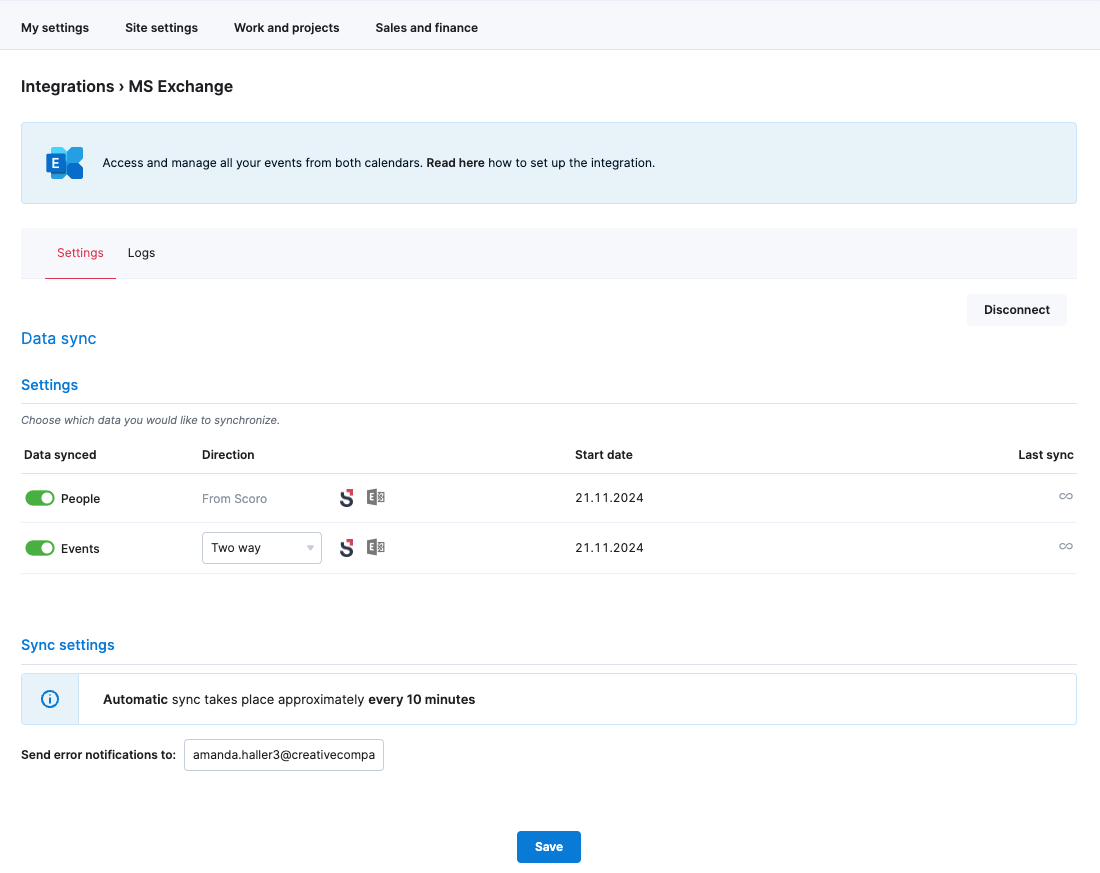Click the Sync settings heading

click(x=67, y=645)
